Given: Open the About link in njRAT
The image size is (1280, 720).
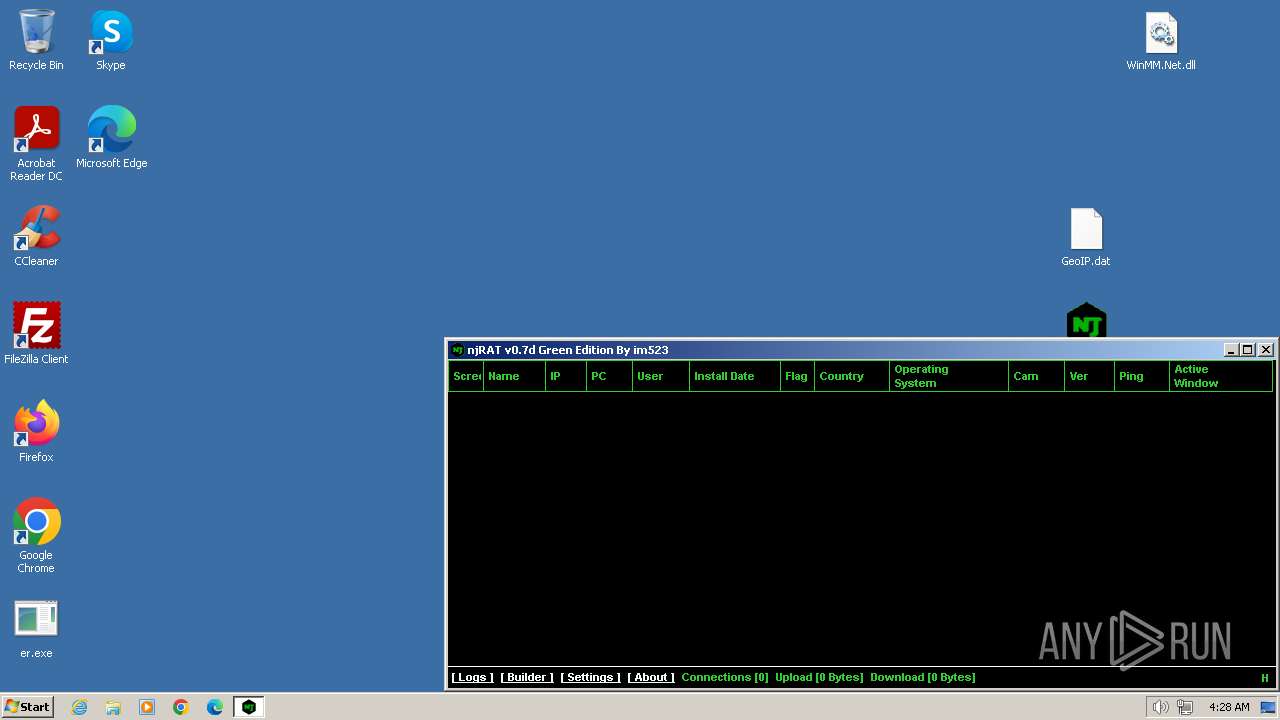Looking at the screenshot, I should tap(651, 678).
